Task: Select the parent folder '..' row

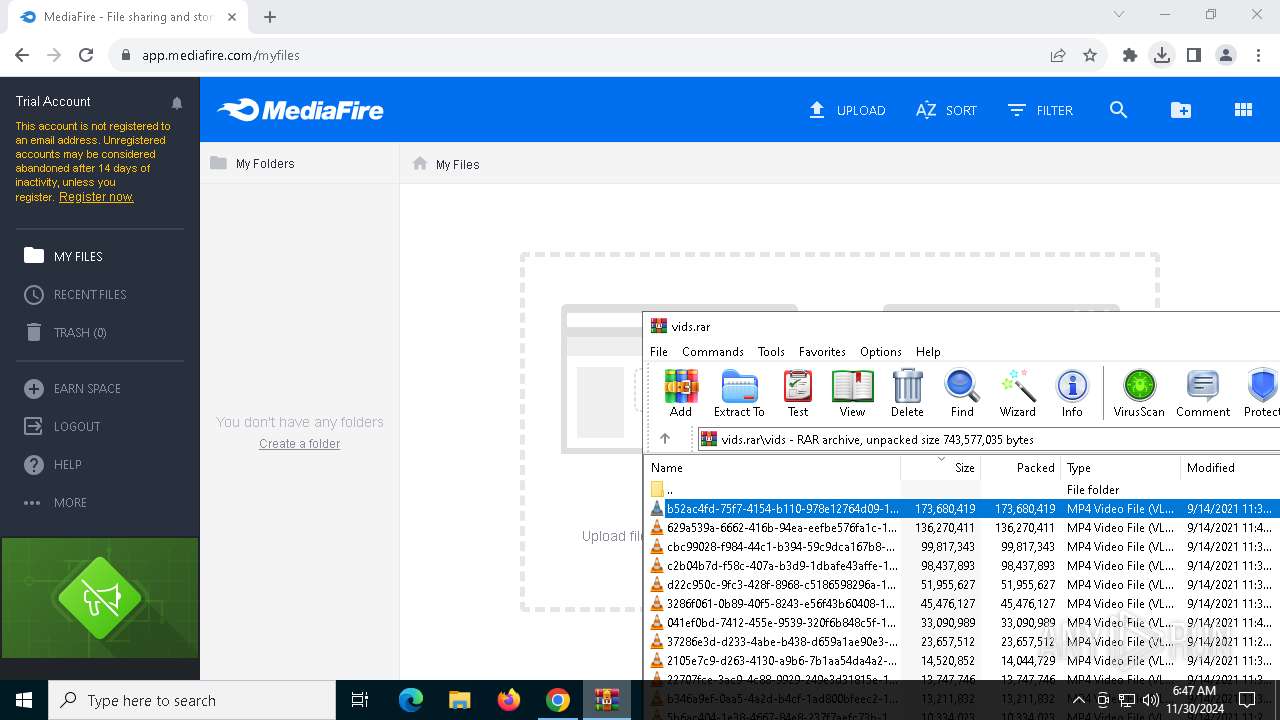Action: click(x=962, y=490)
